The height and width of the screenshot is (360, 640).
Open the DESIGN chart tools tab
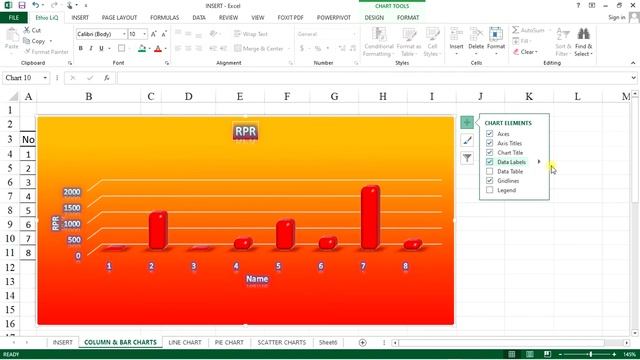tap(374, 18)
